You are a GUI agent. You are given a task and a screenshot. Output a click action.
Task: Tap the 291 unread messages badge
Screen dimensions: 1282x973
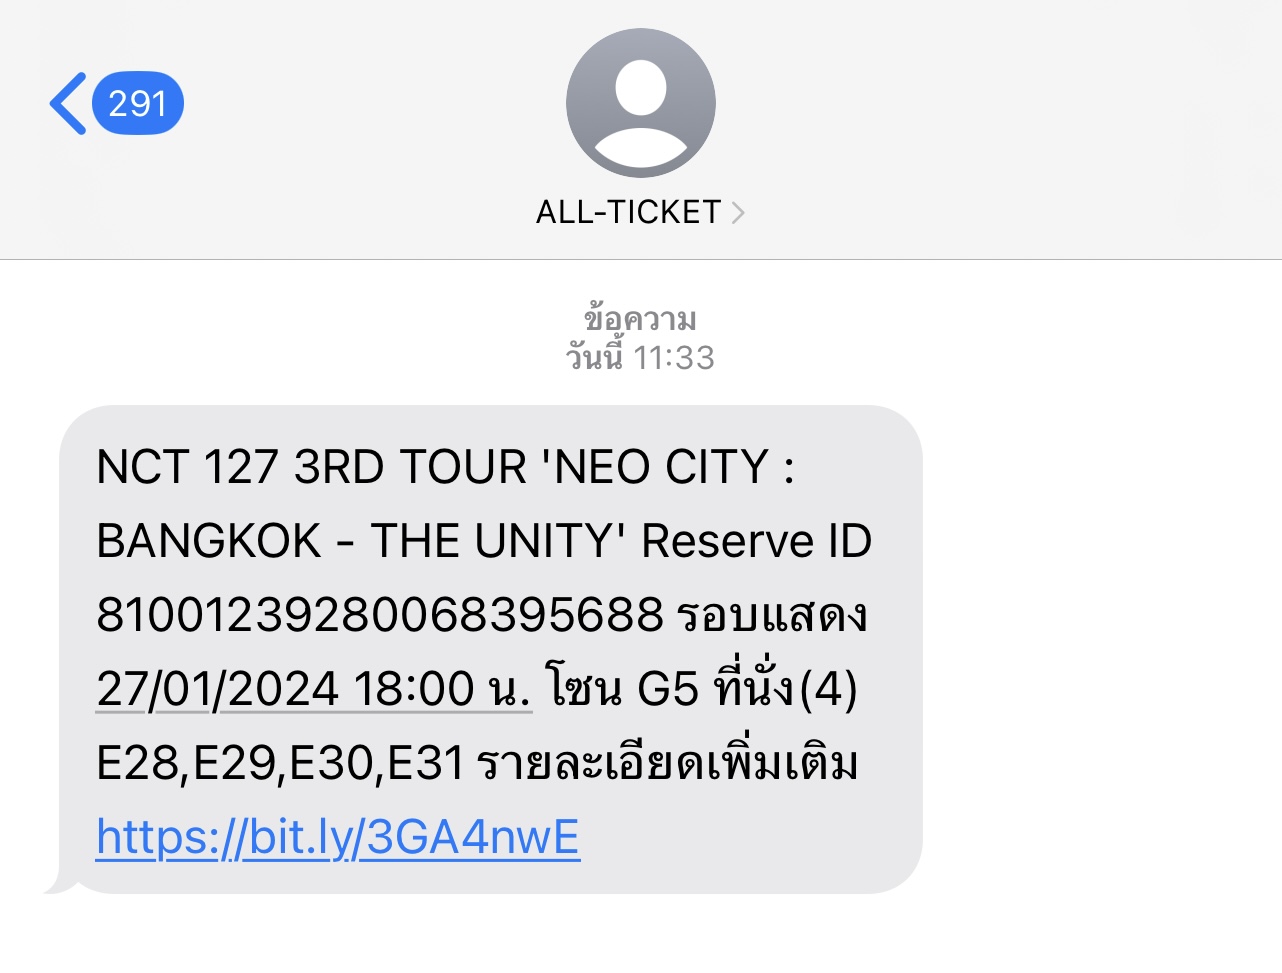pyautogui.click(x=137, y=103)
